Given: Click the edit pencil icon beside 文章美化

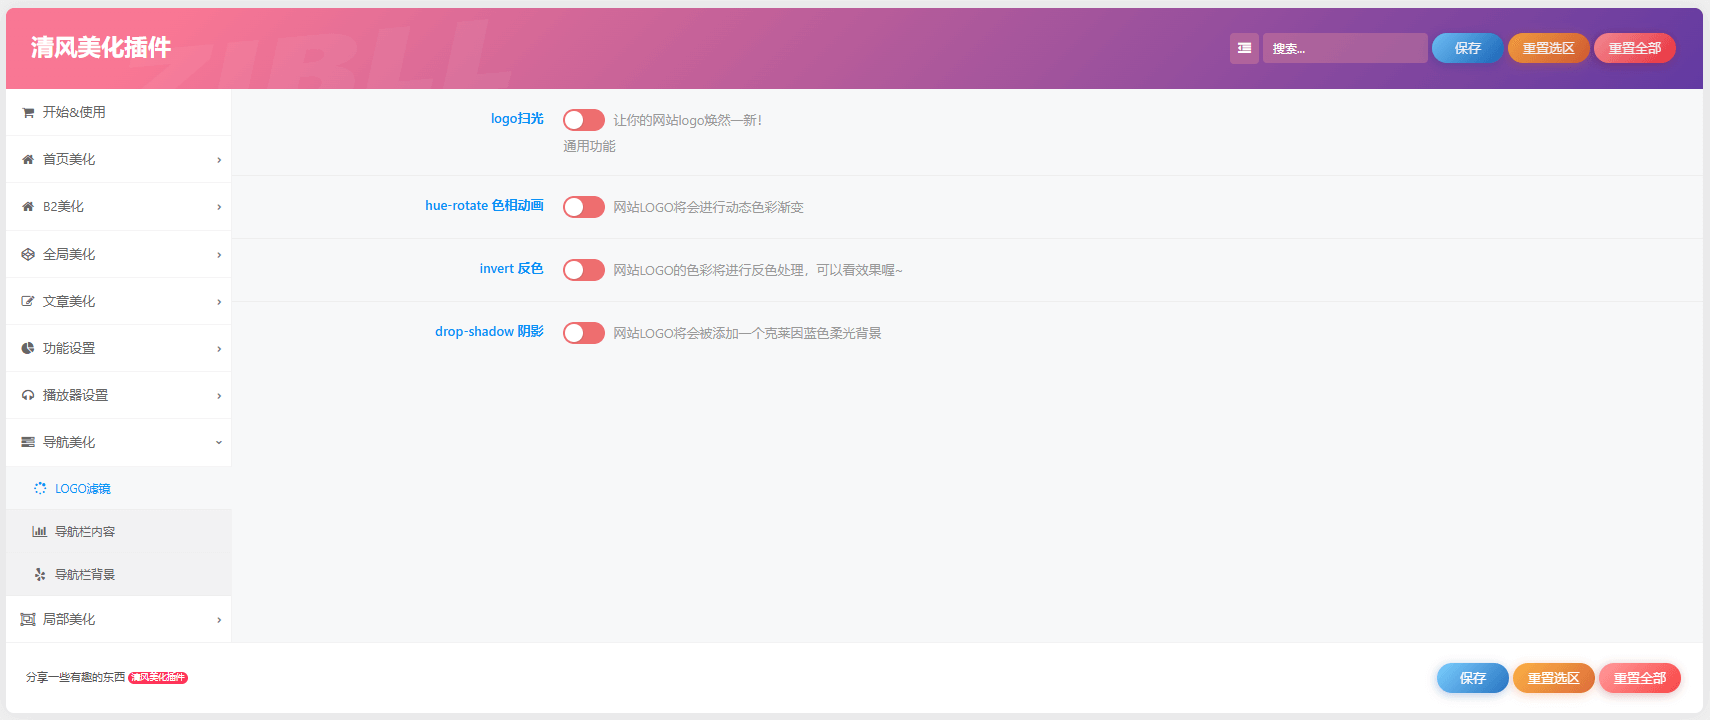Looking at the screenshot, I should pyautogui.click(x=28, y=302).
